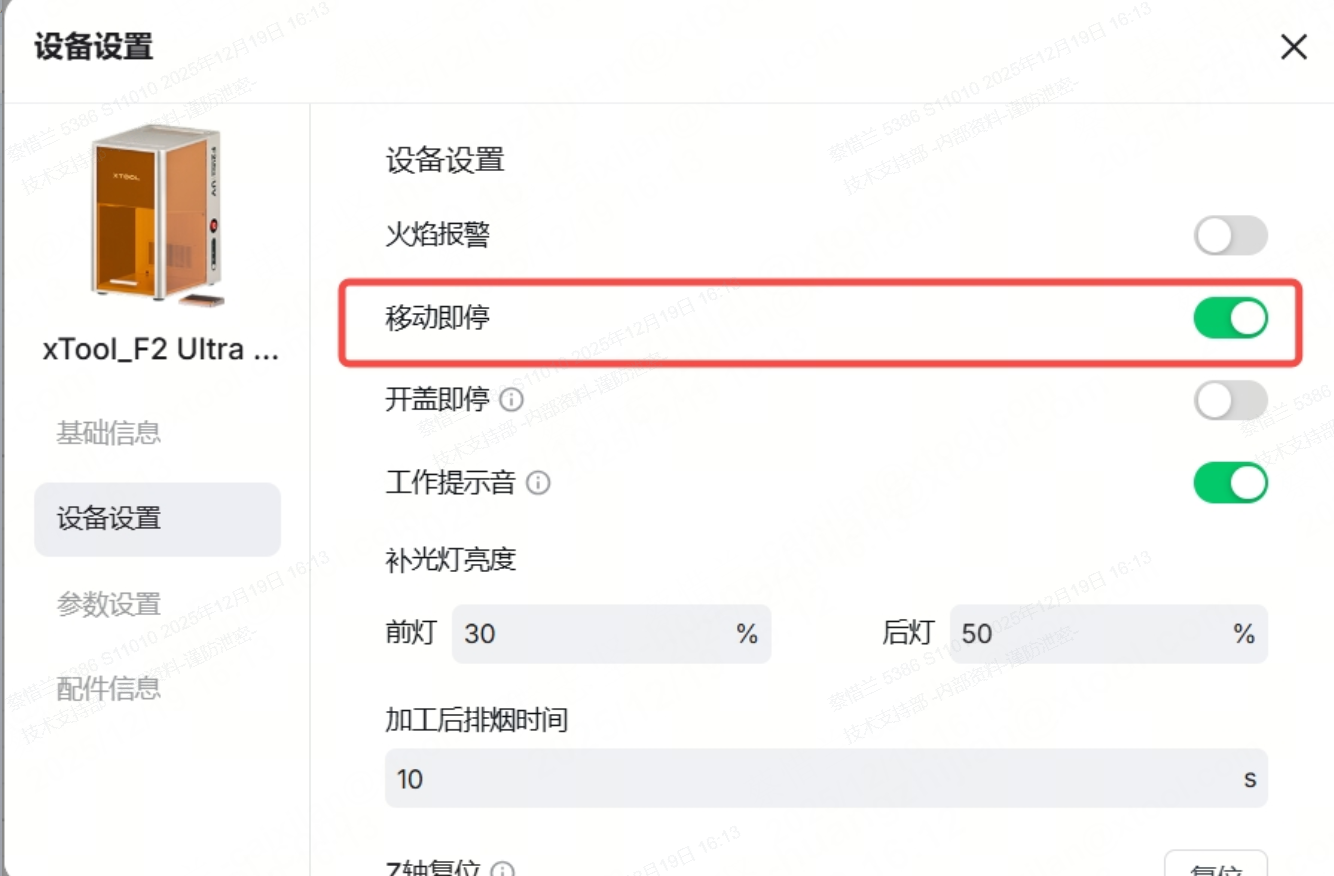Switch to the 参数设置 sidebar item
This screenshot has height=876, width=1334.
109,604
